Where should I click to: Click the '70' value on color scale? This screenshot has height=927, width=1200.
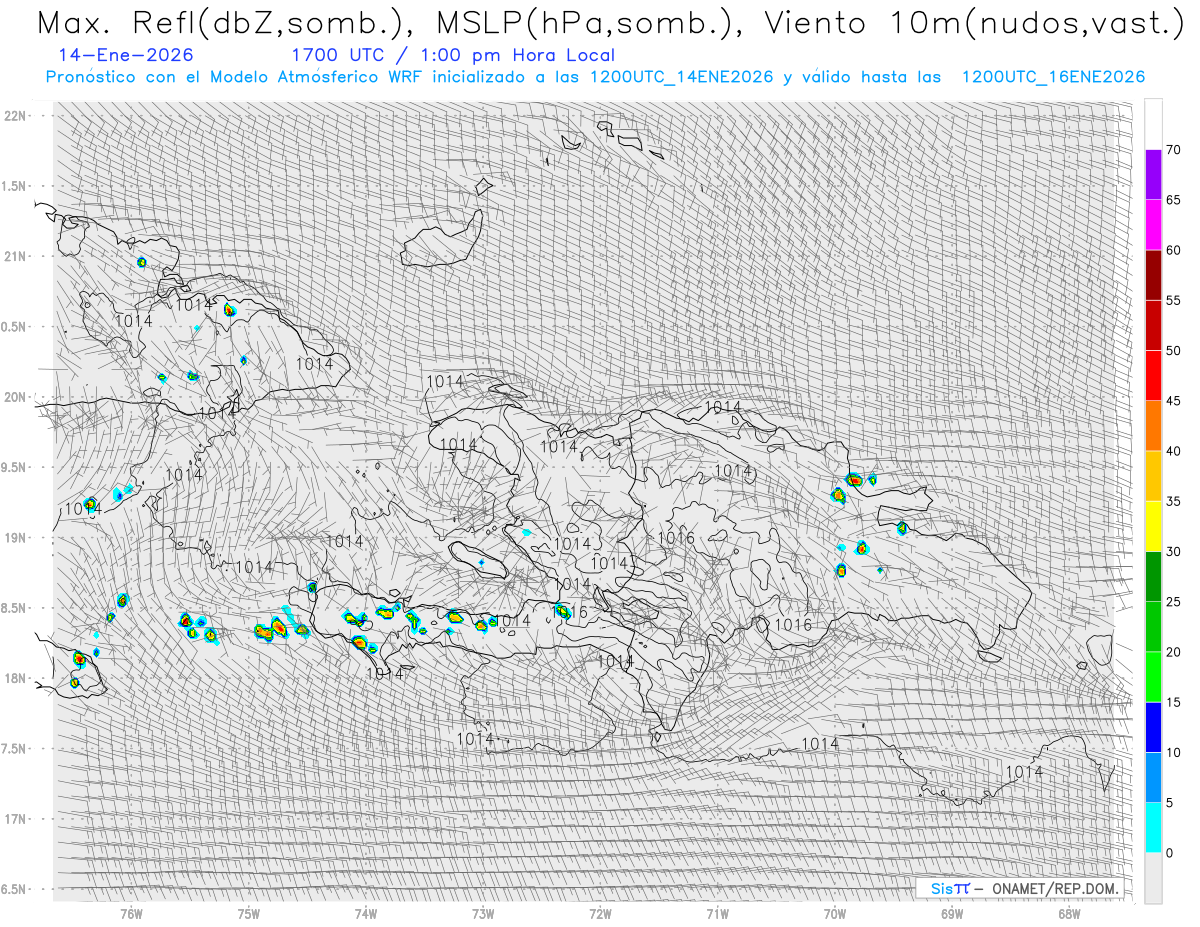click(1173, 150)
